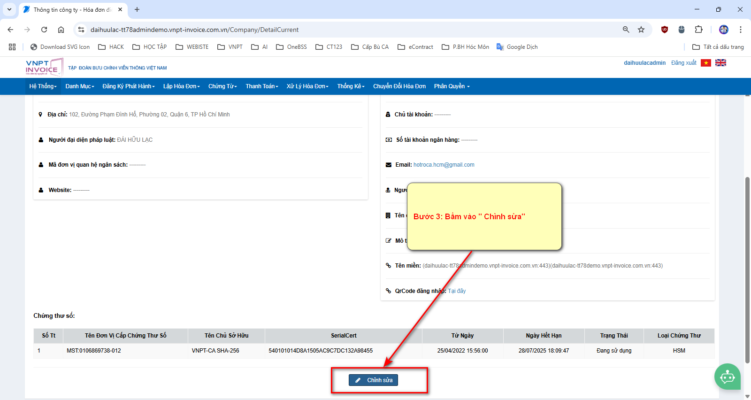
Task: Open Google Dịch bookmark
Action: 517,47
